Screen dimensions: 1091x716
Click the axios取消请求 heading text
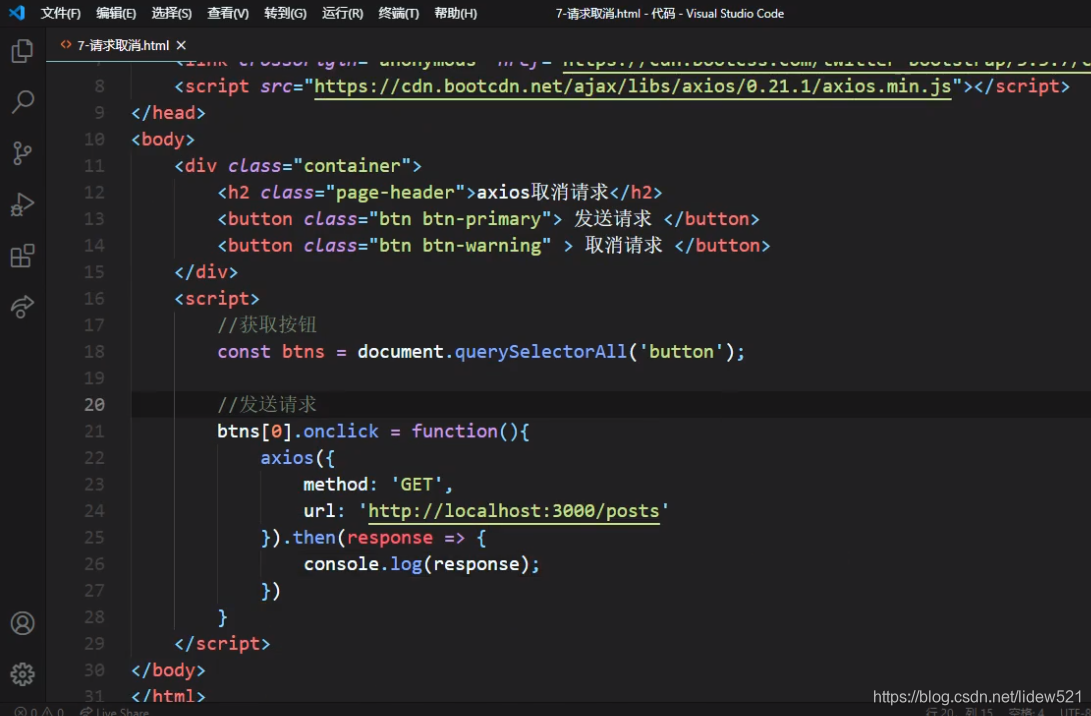(543, 192)
